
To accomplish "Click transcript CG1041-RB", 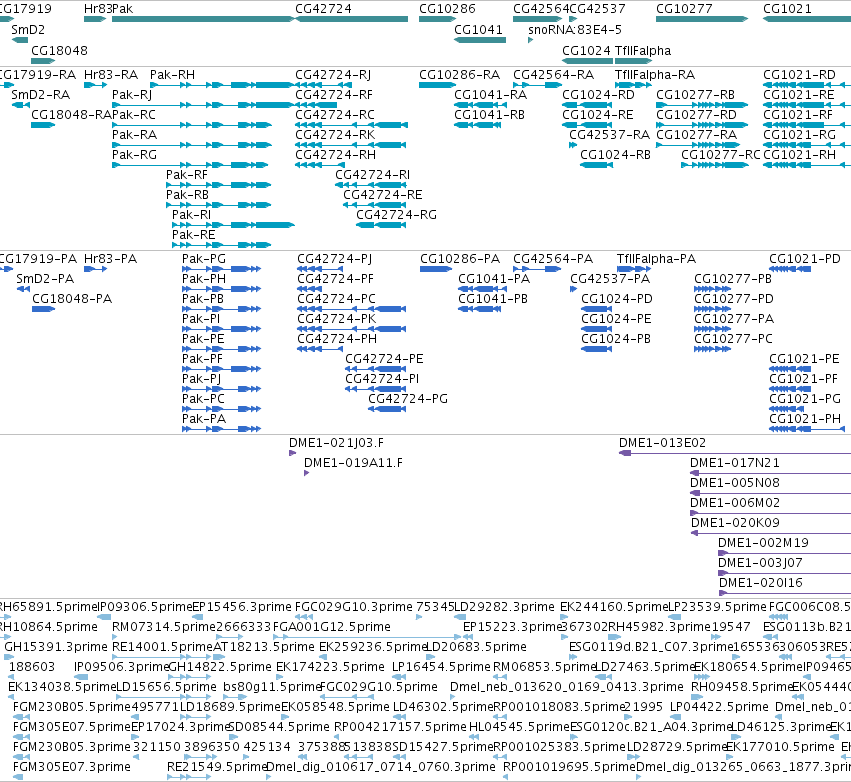I will coord(490,115).
